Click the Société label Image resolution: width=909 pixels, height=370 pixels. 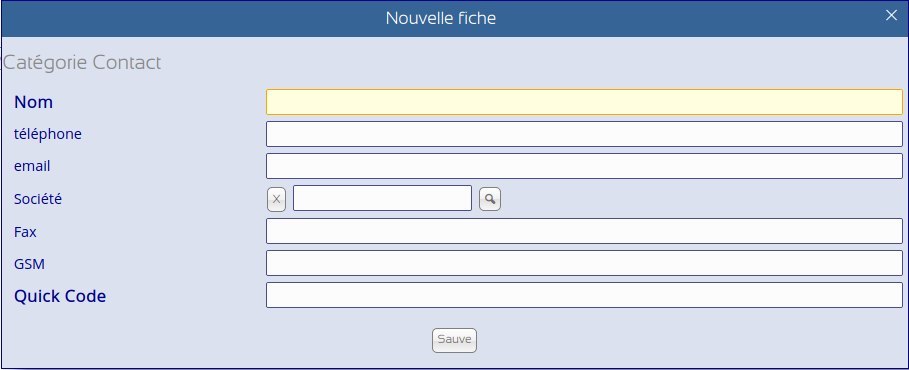click(38, 199)
